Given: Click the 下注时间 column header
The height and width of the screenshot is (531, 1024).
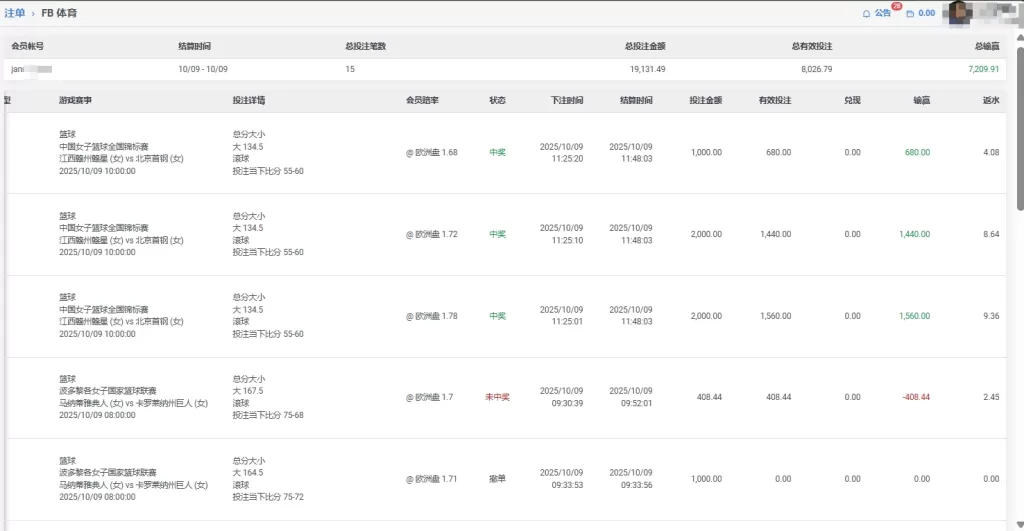Looking at the screenshot, I should (x=567, y=100).
